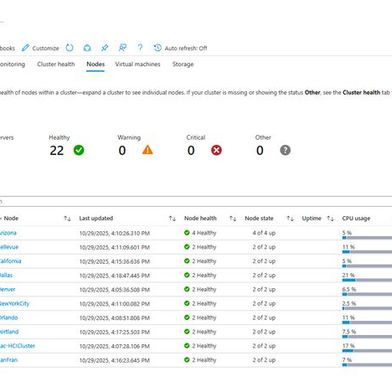
Task: Click the Warning count 0
Action: [x=122, y=151]
